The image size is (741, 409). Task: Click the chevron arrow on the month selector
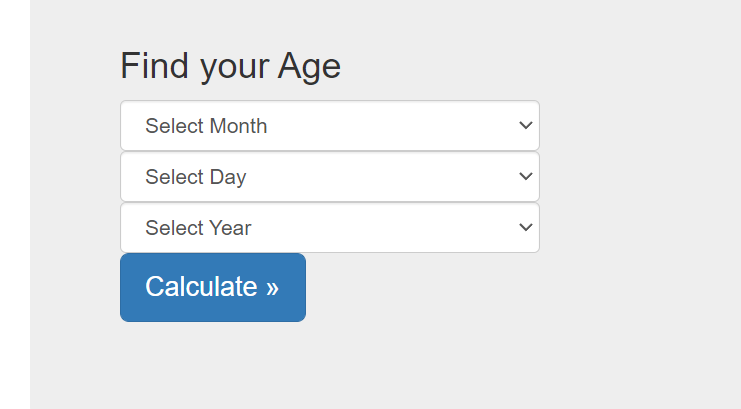click(x=525, y=126)
